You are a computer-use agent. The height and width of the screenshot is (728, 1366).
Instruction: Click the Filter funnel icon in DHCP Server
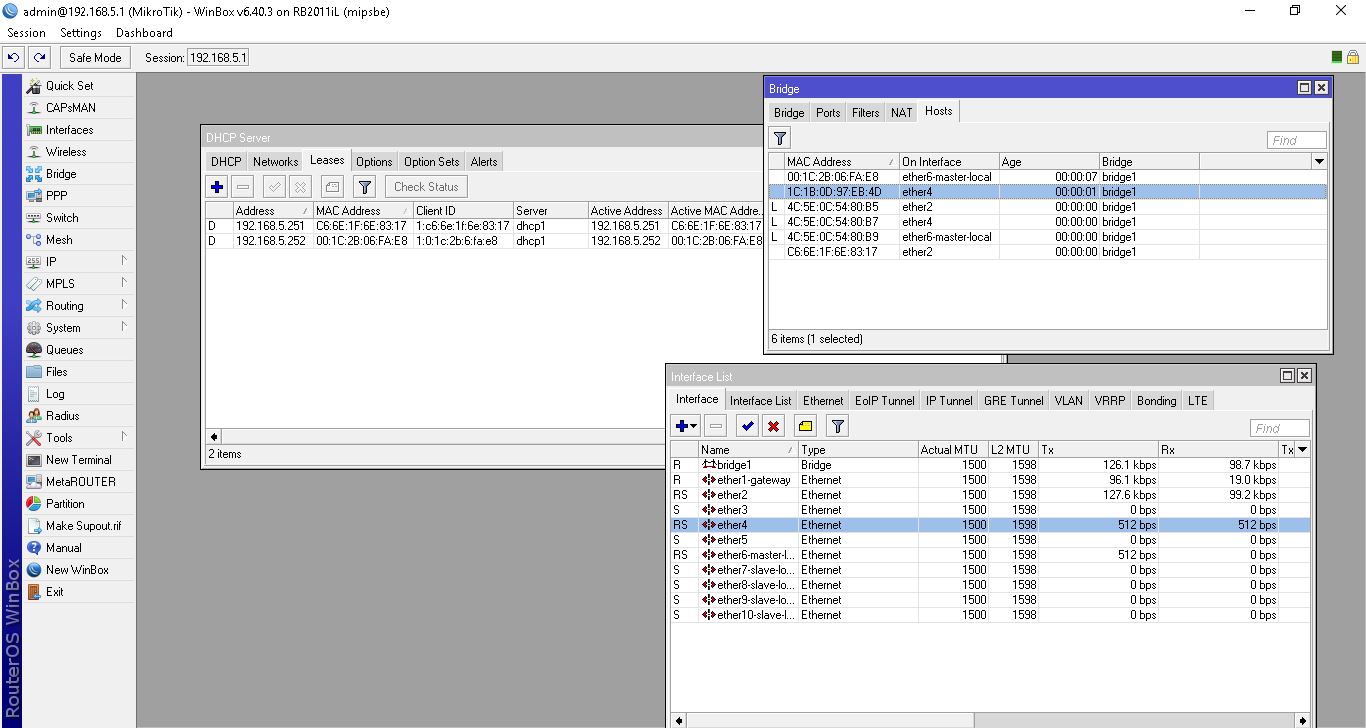click(x=365, y=187)
